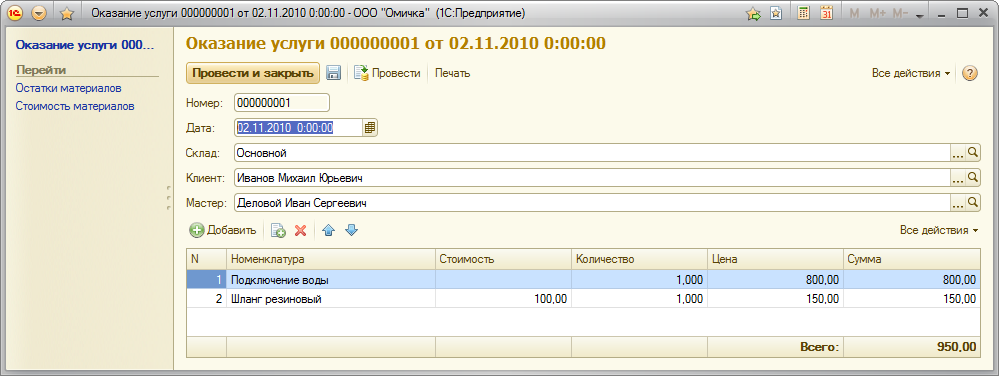Click the Дата input field
Image resolution: width=999 pixels, height=376 pixels.
(x=298, y=127)
